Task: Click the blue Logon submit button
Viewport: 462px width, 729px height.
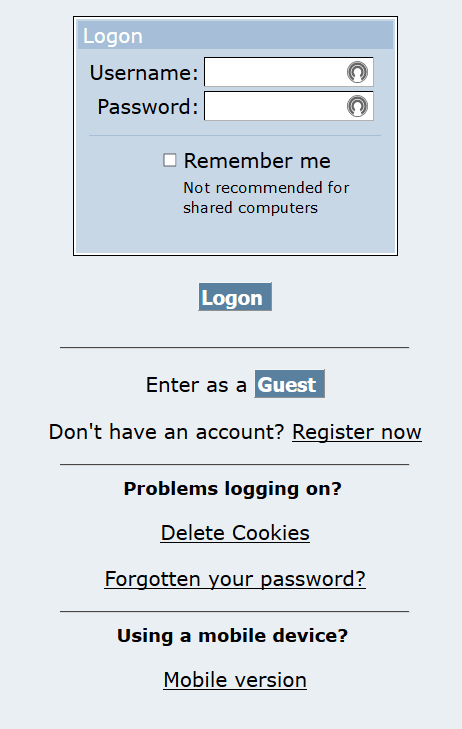Action: tap(235, 297)
